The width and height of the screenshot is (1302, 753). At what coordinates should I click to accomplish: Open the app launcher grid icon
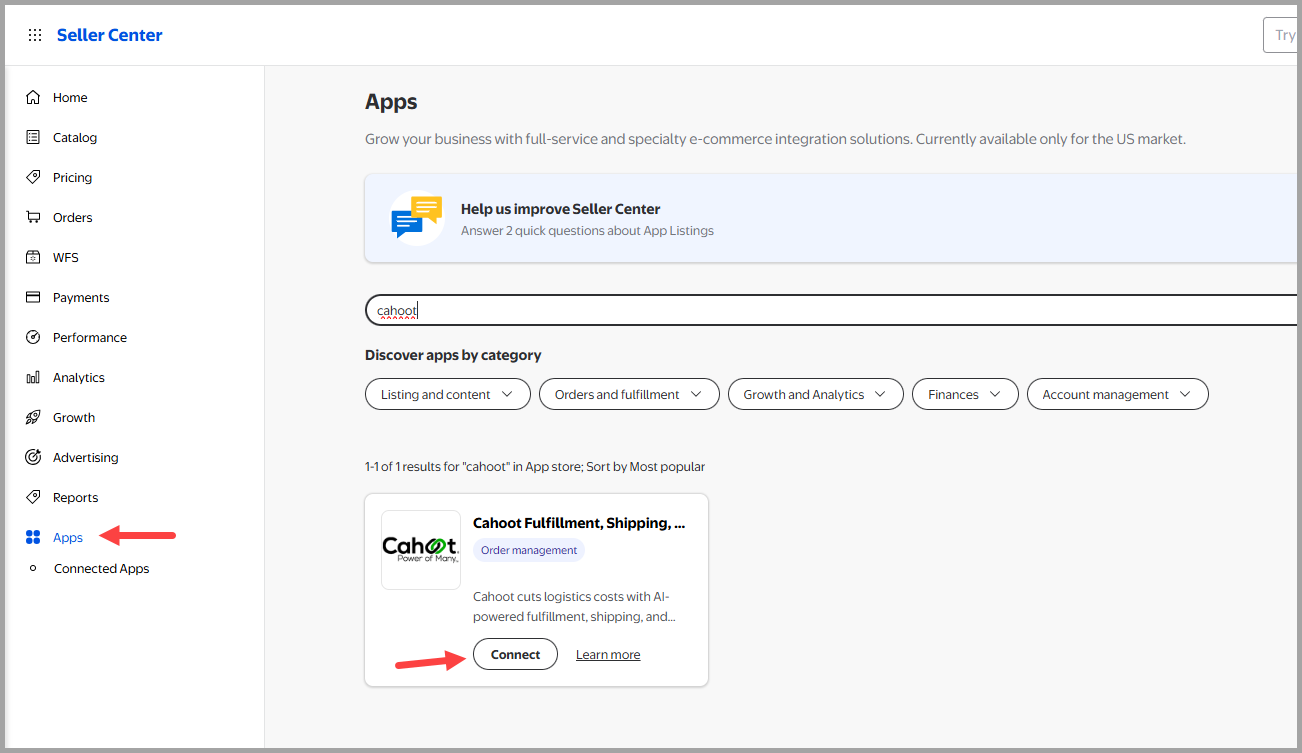35,35
